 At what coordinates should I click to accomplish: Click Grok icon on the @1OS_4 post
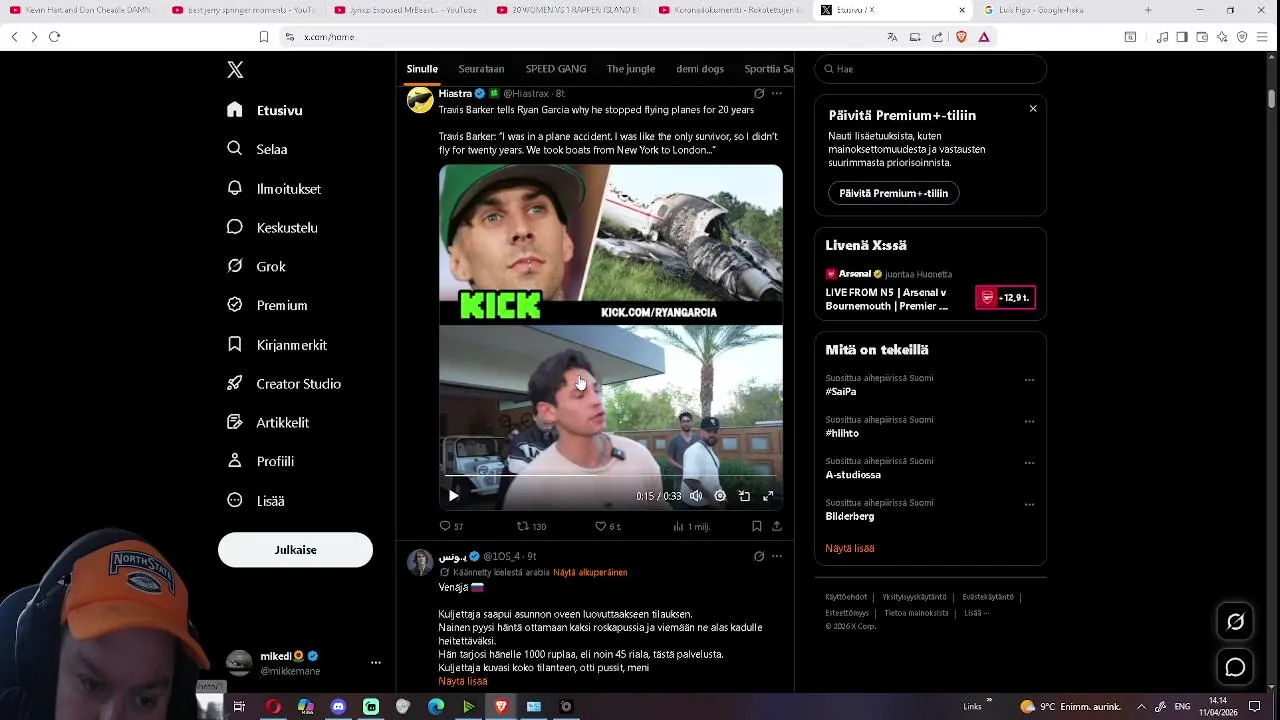point(759,556)
